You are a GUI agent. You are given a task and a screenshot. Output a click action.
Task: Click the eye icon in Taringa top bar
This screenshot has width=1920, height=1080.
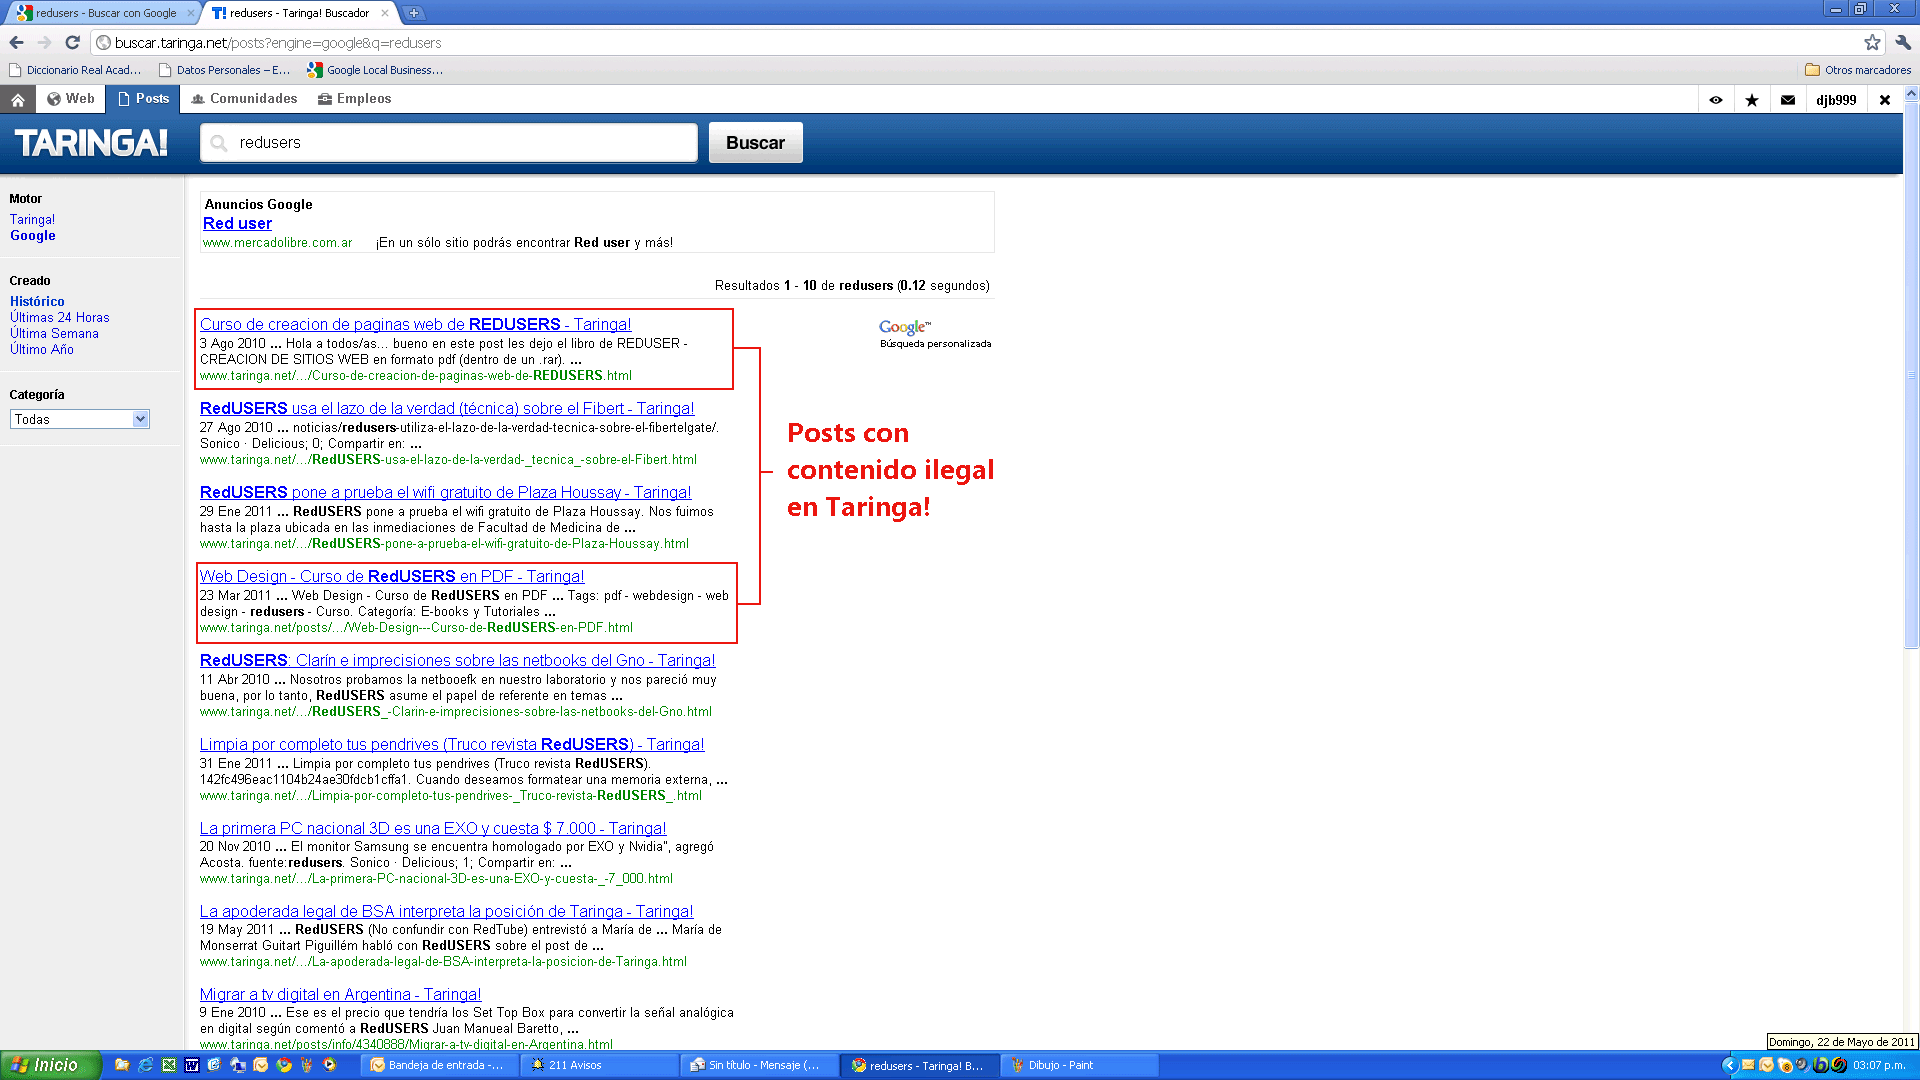[1716, 100]
